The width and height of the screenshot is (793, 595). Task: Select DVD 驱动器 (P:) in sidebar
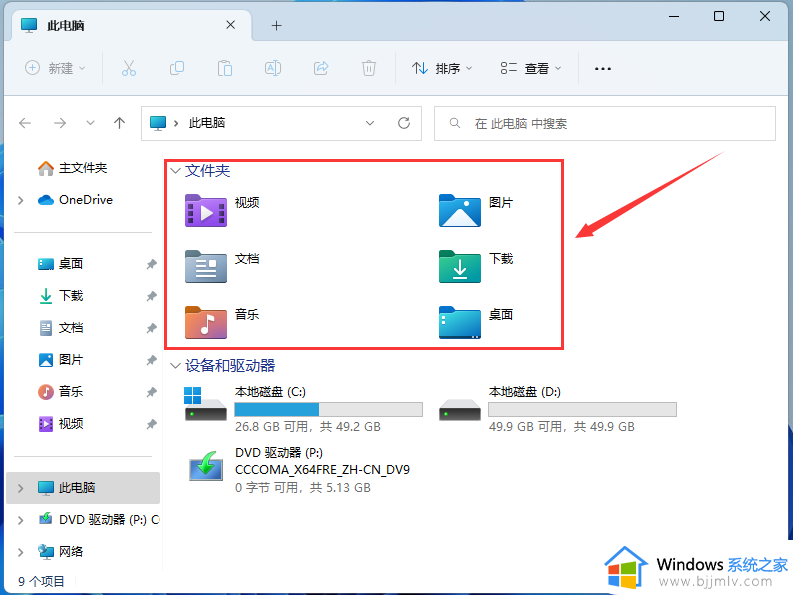tap(99, 520)
